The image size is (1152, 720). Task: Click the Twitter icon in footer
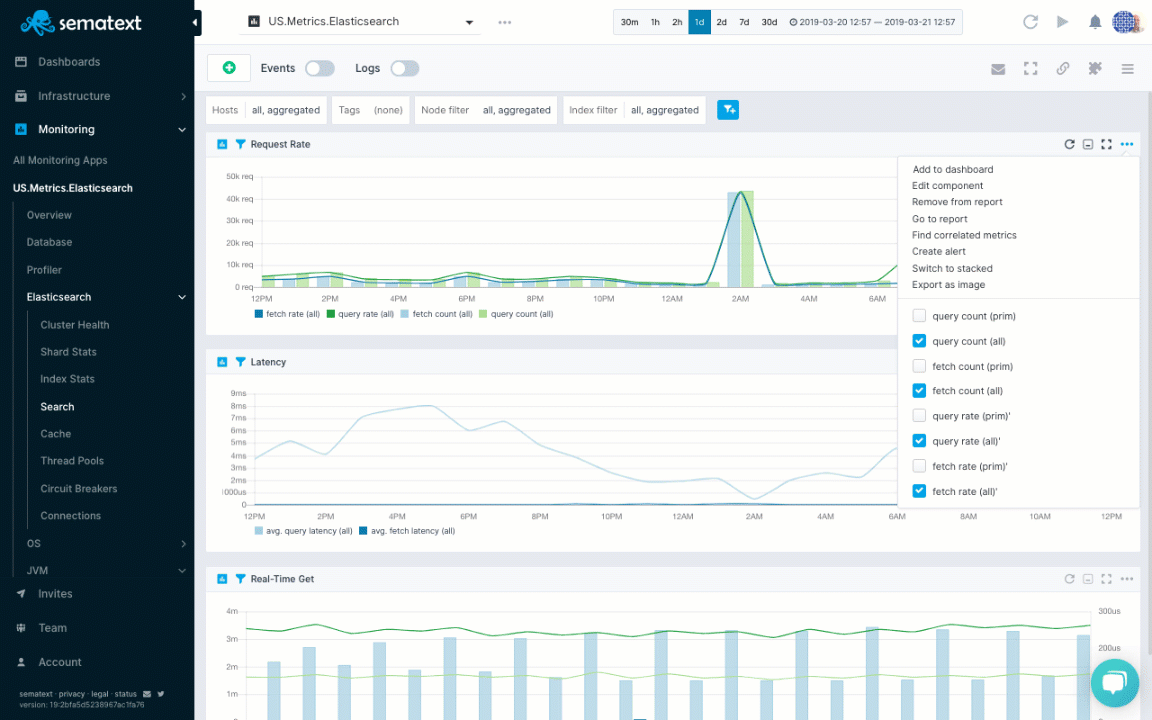(161, 694)
